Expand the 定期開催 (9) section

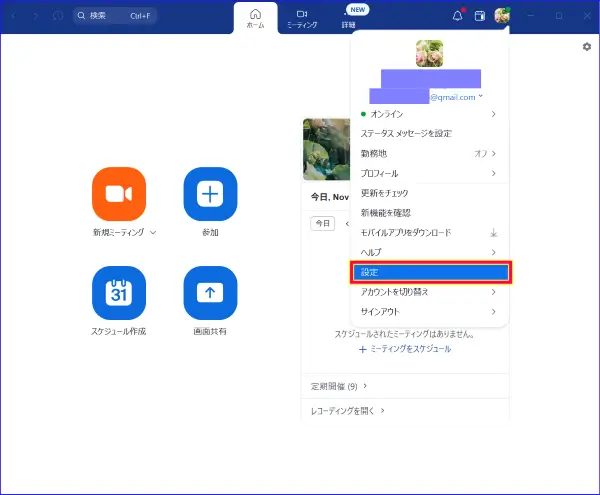point(339,386)
